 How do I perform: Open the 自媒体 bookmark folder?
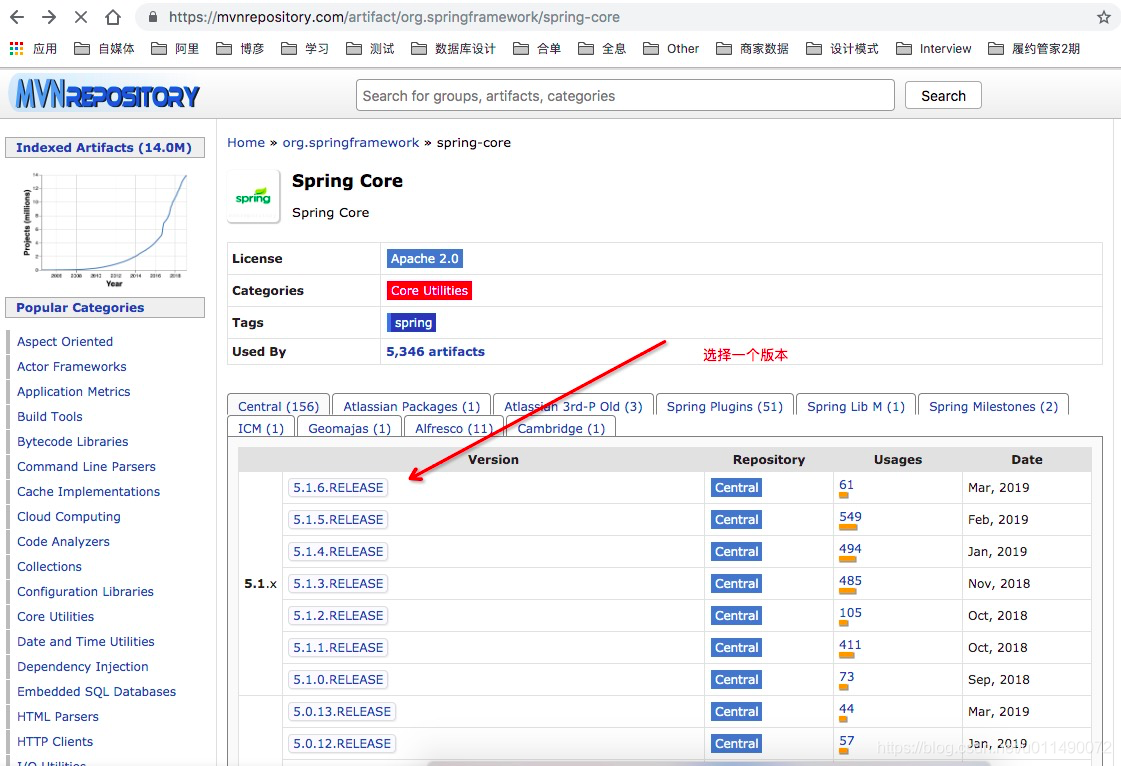tap(104, 49)
